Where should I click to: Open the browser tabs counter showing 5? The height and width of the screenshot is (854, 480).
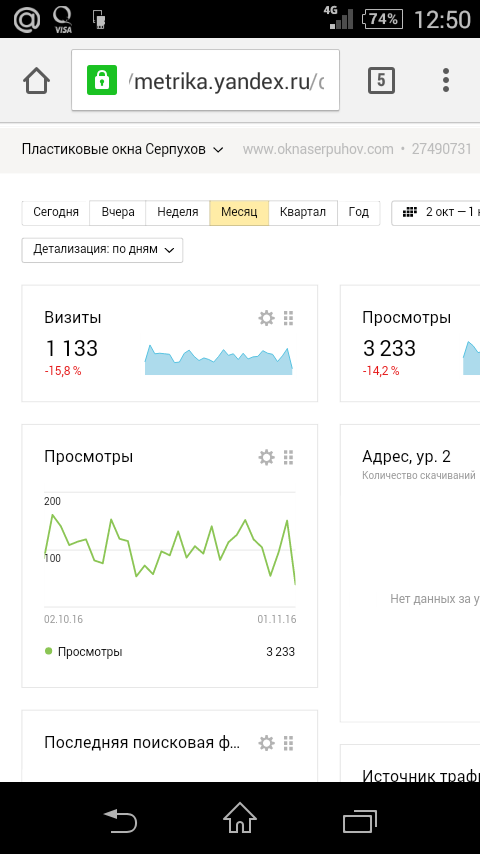tap(381, 81)
